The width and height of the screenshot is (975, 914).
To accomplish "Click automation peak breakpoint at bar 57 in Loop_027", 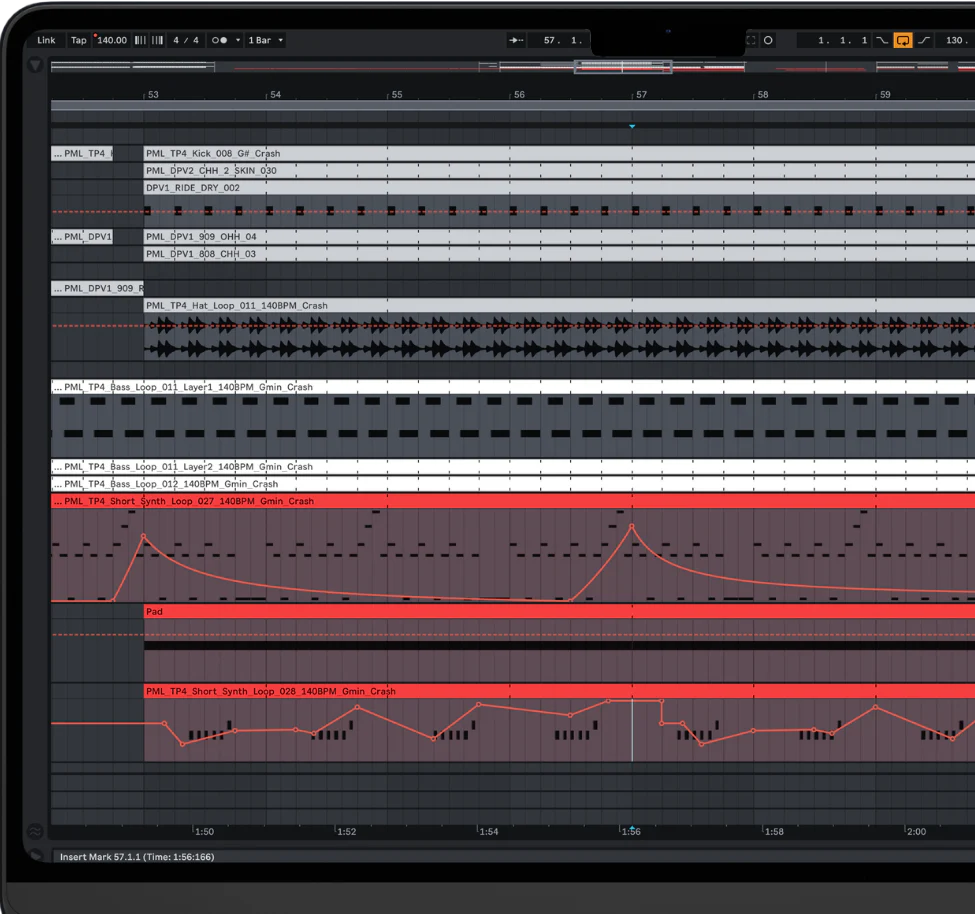I will click(x=632, y=527).
